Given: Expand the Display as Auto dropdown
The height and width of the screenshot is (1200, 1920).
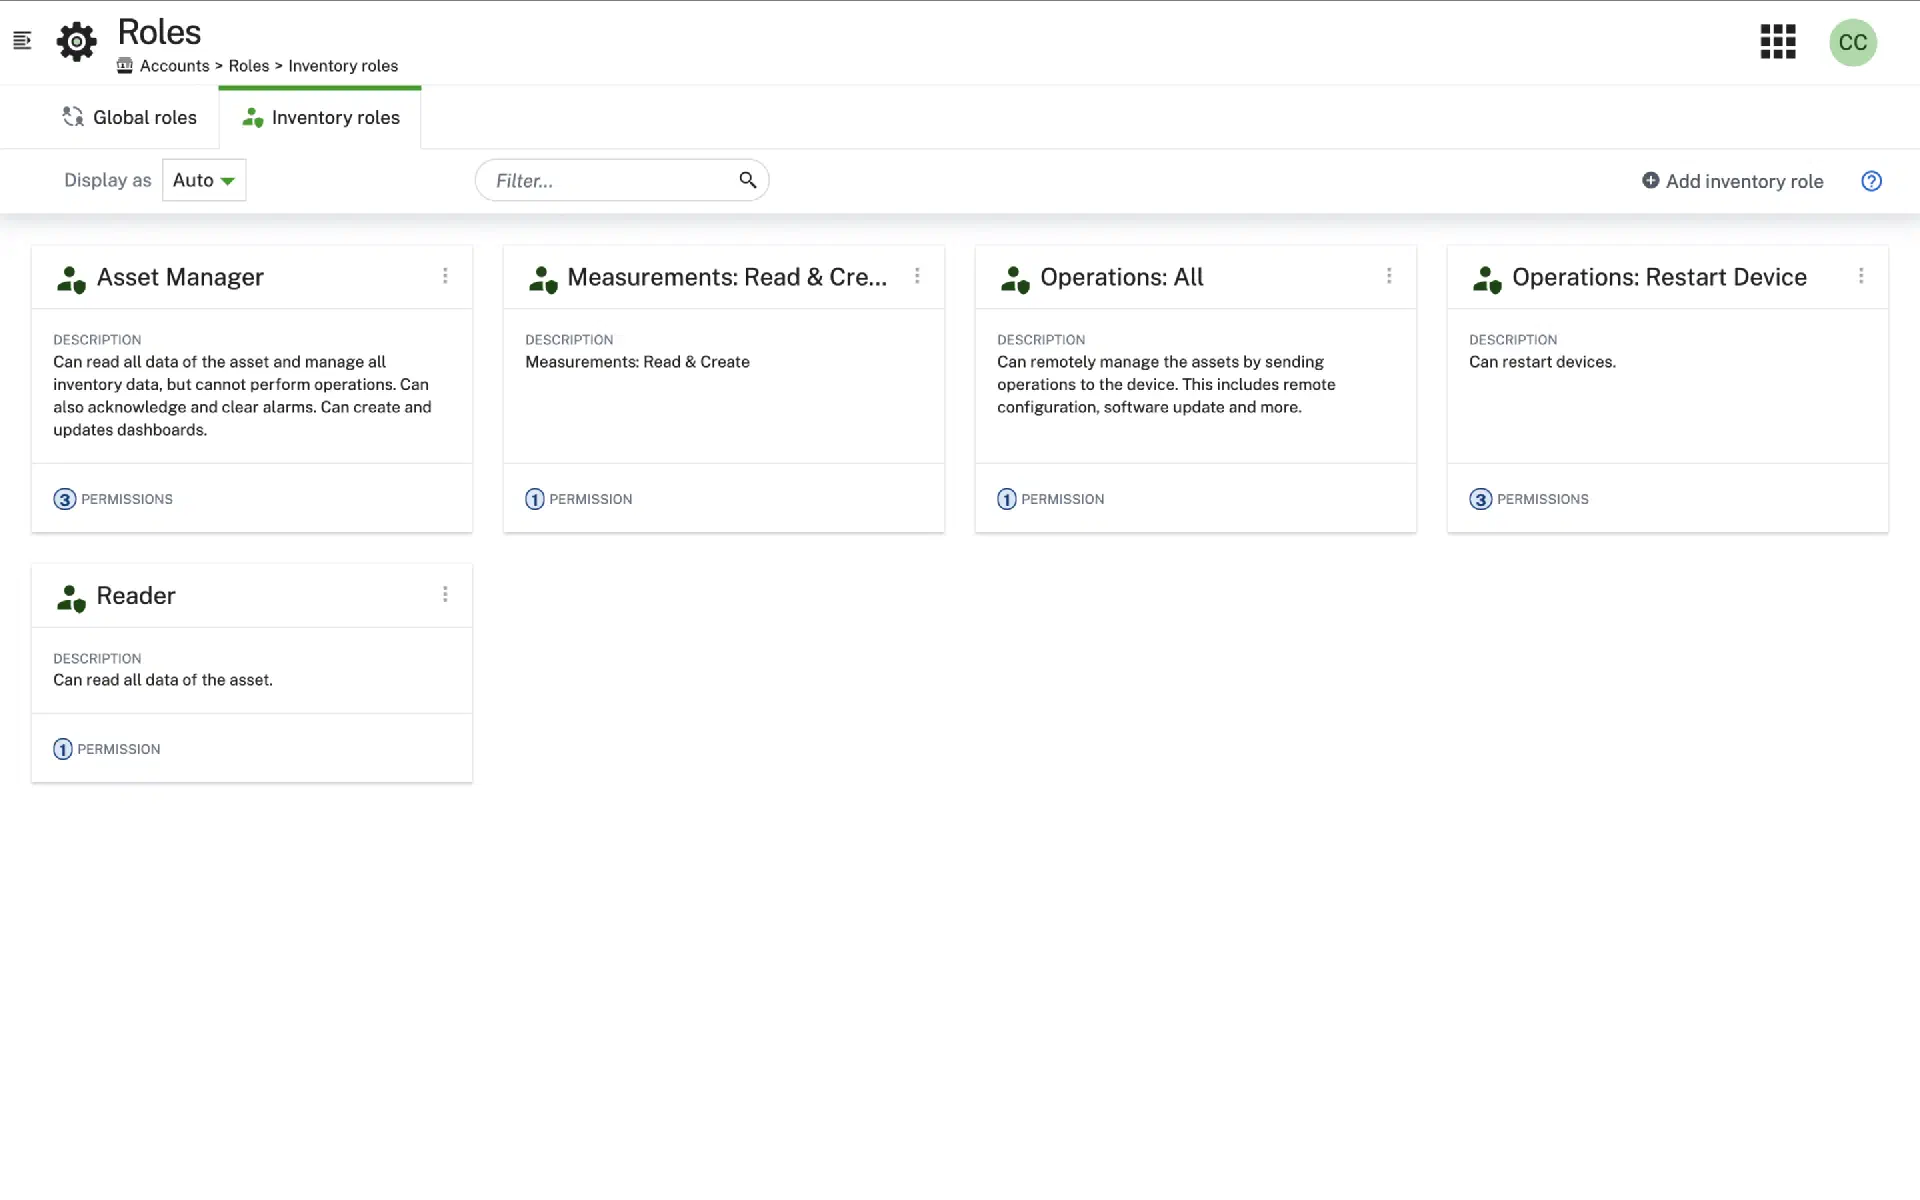Looking at the screenshot, I should click(204, 180).
